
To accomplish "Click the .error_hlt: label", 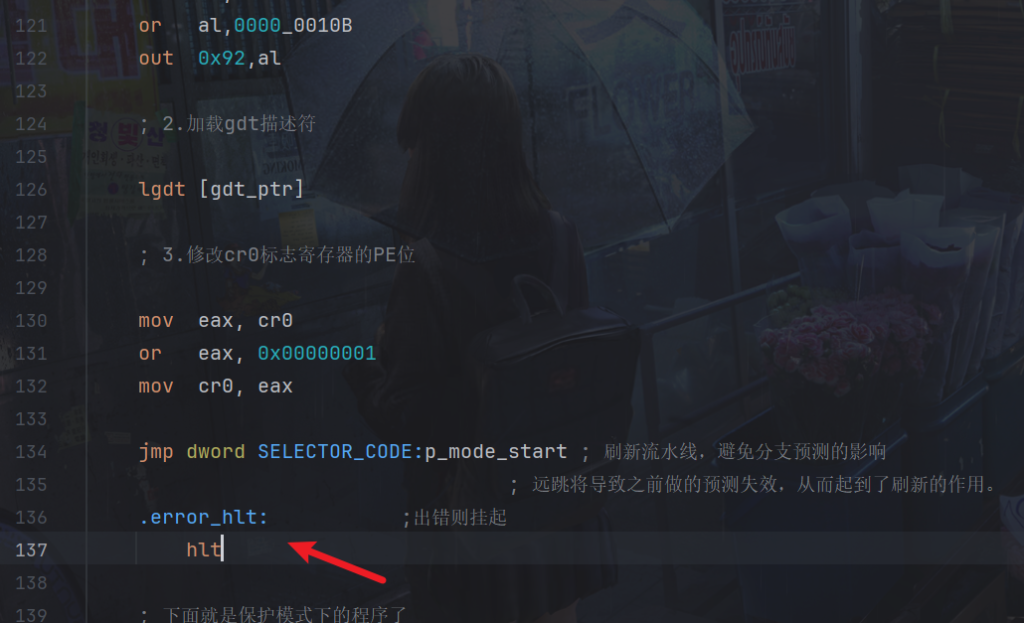I will (x=203, y=517).
